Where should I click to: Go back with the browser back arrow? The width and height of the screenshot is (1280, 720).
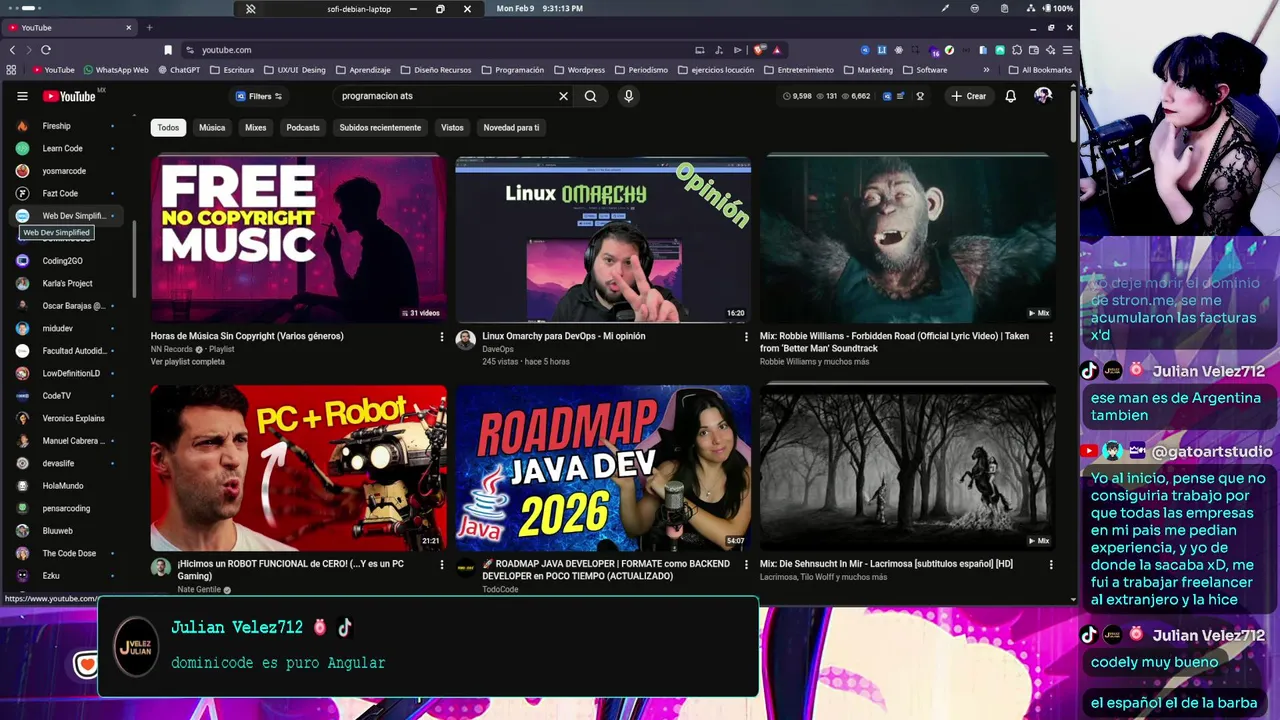(x=12, y=49)
